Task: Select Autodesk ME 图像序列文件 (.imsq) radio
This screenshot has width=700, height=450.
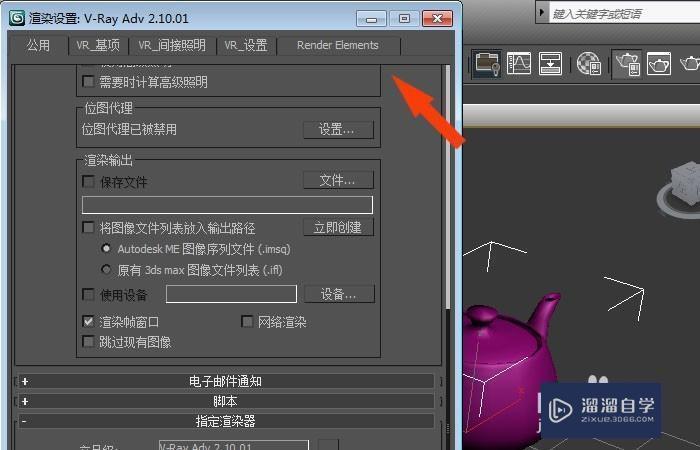Action: coord(106,248)
